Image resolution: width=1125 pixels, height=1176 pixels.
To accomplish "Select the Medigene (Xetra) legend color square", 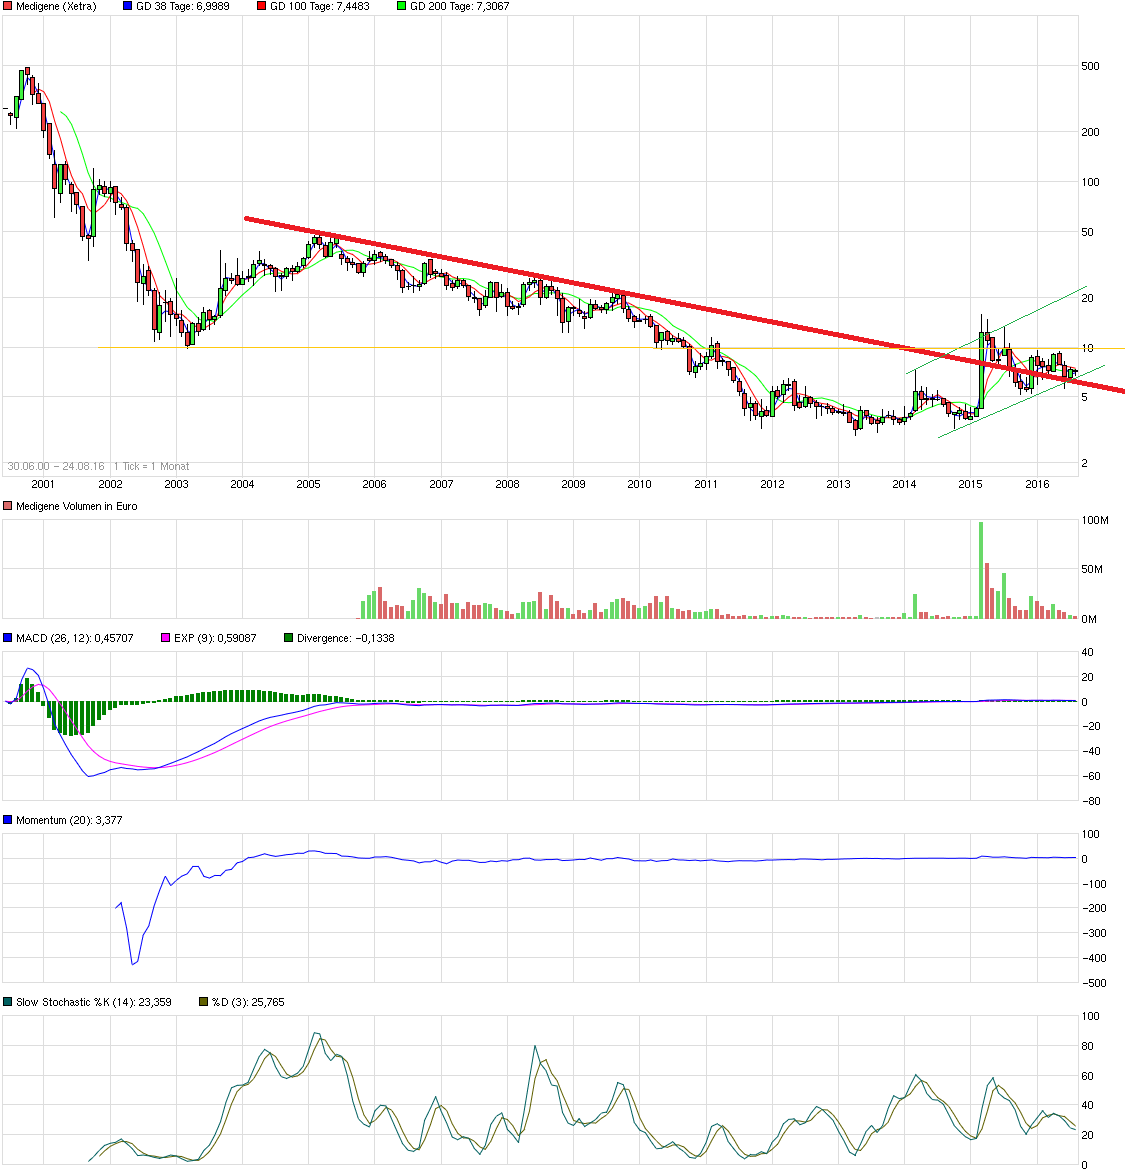I will click(8, 6).
